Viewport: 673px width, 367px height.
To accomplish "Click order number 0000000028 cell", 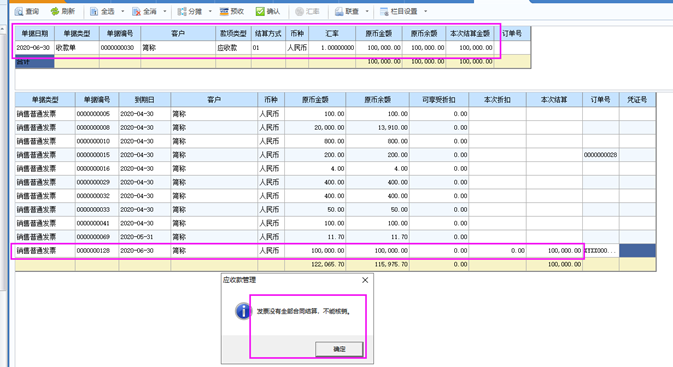I will tap(600, 155).
